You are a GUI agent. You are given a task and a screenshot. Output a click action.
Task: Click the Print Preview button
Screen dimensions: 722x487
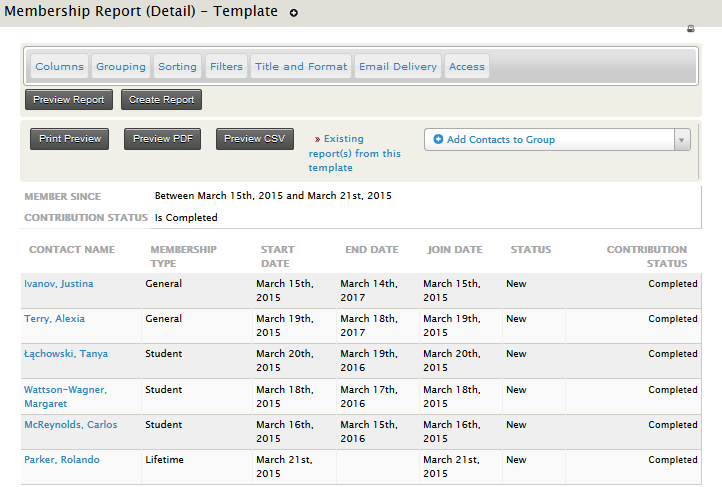click(x=70, y=139)
